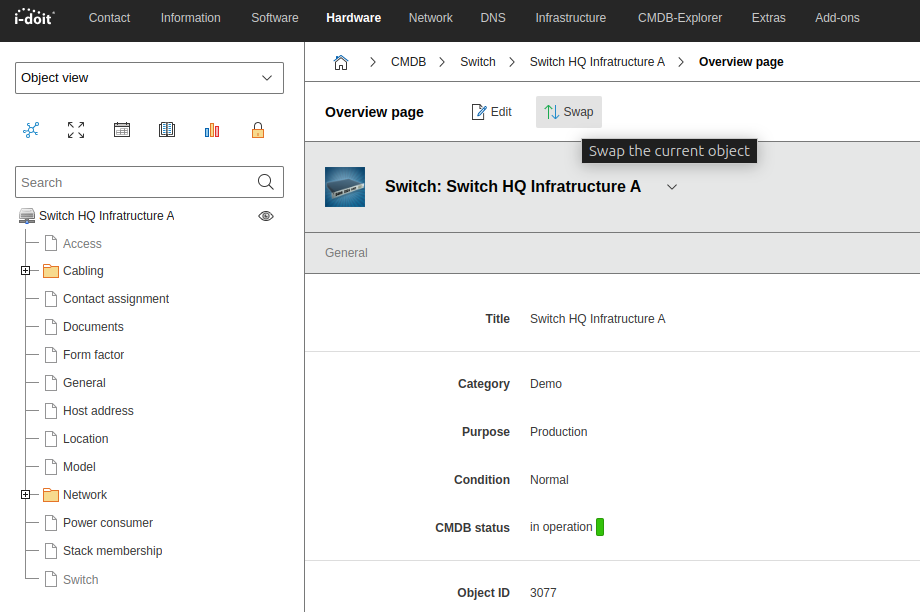Open the bar chart icon in sidebar
The image size is (920, 612).
(x=212, y=130)
